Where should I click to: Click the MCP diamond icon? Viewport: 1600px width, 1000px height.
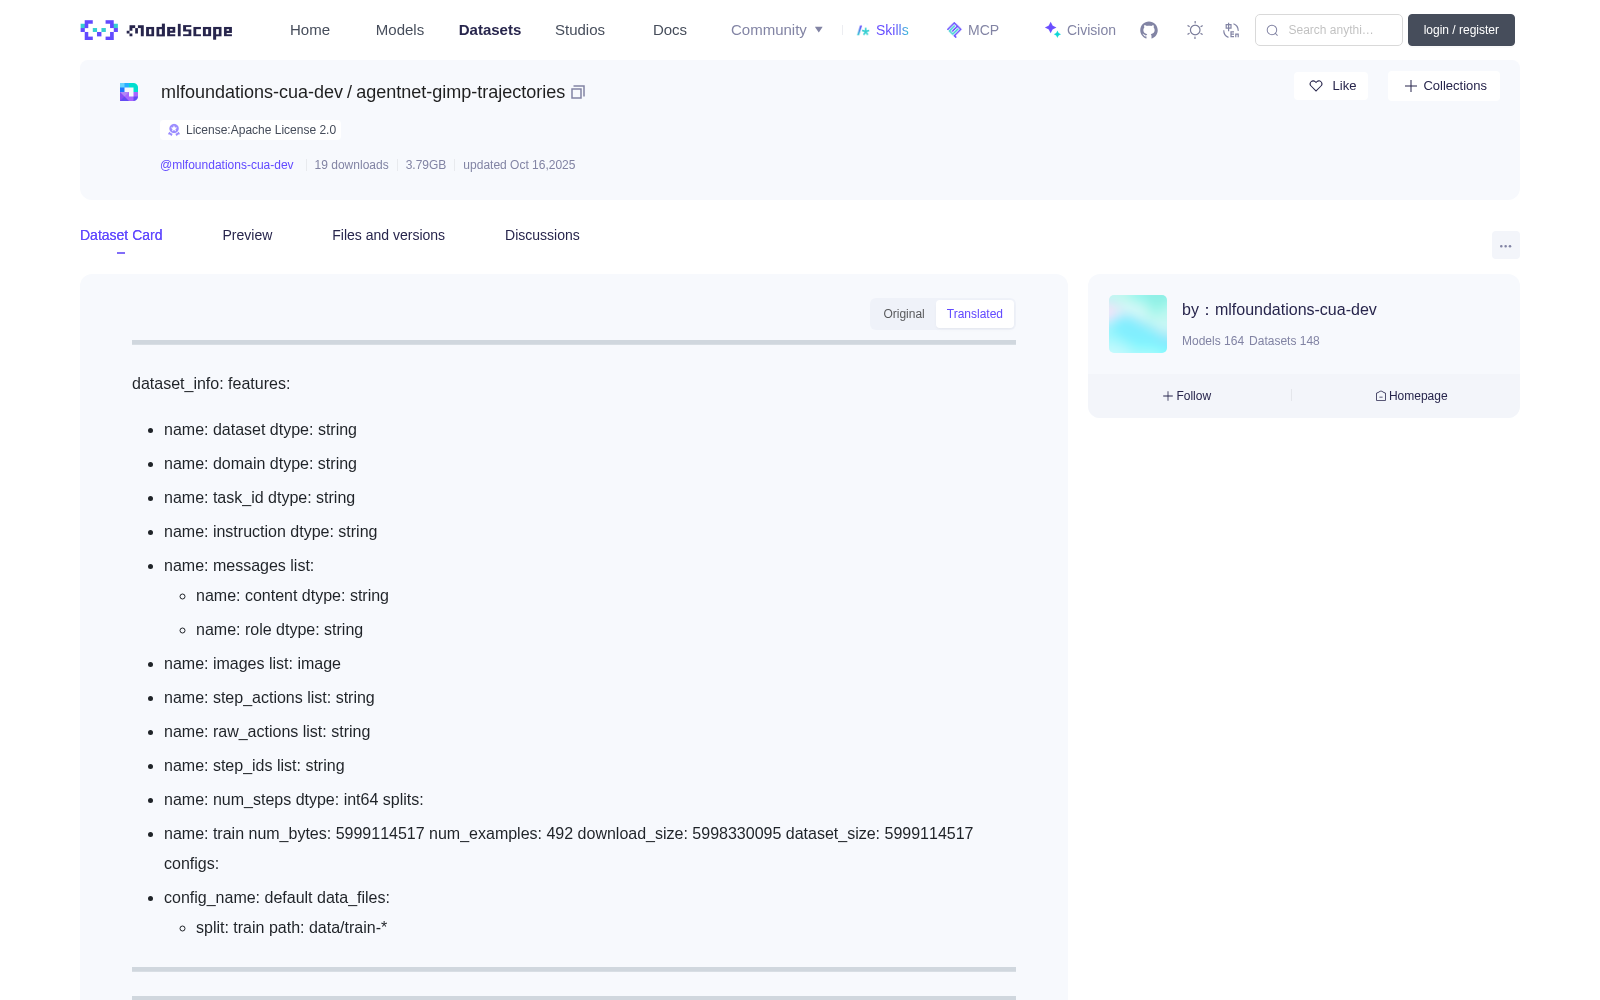point(954,30)
